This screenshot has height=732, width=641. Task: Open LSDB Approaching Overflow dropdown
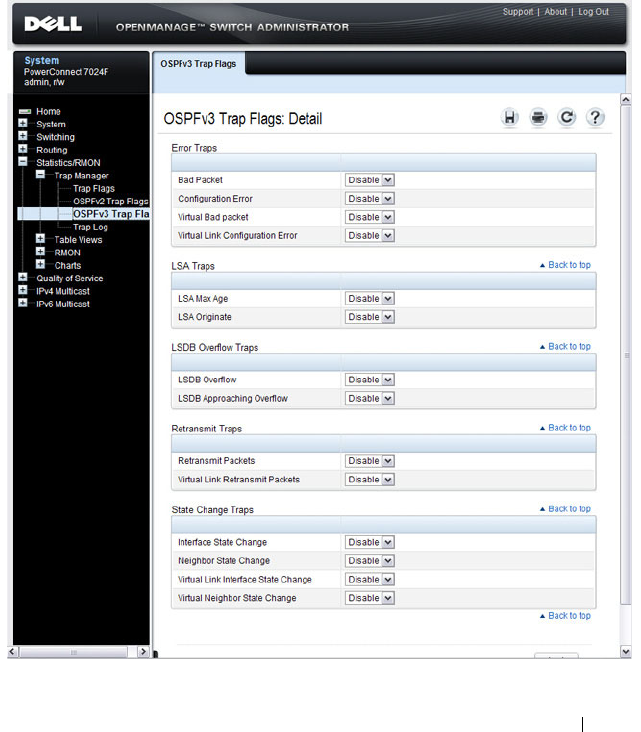(x=370, y=398)
